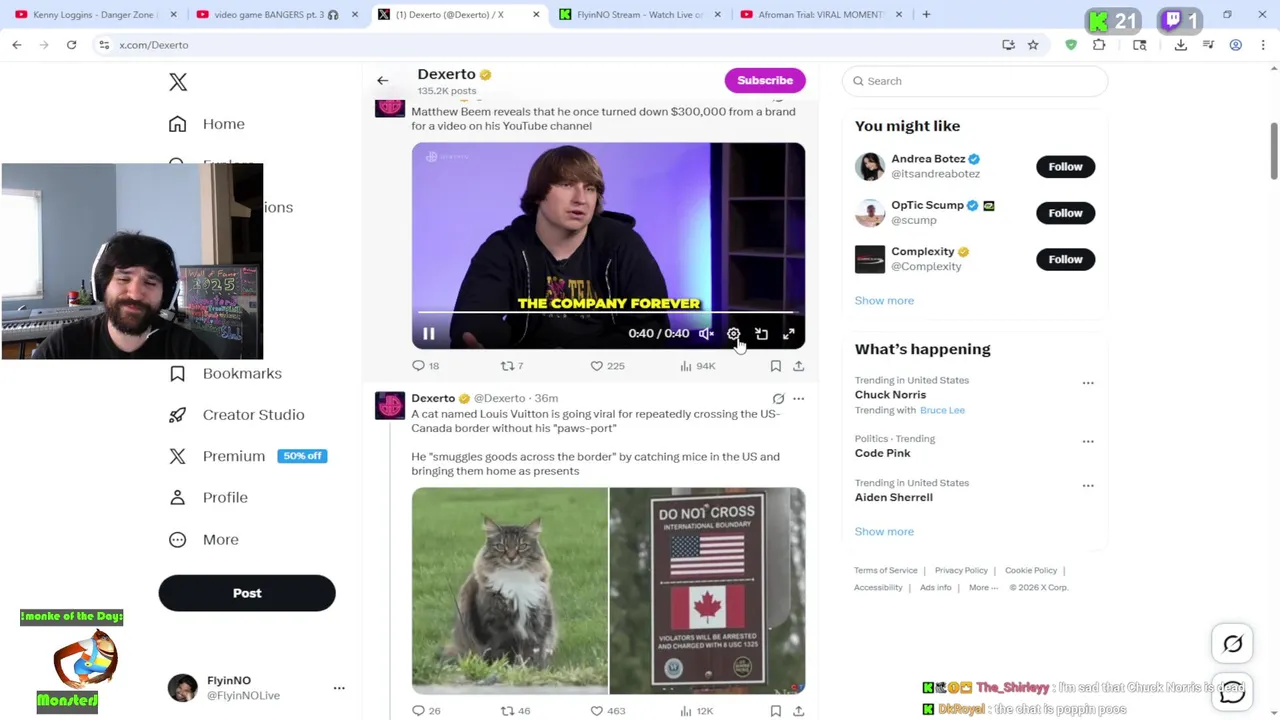Viewport: 1280px width, 720px height.
Task: Open Creator Studio in the sidebar
Action: (x=237, y=414)
